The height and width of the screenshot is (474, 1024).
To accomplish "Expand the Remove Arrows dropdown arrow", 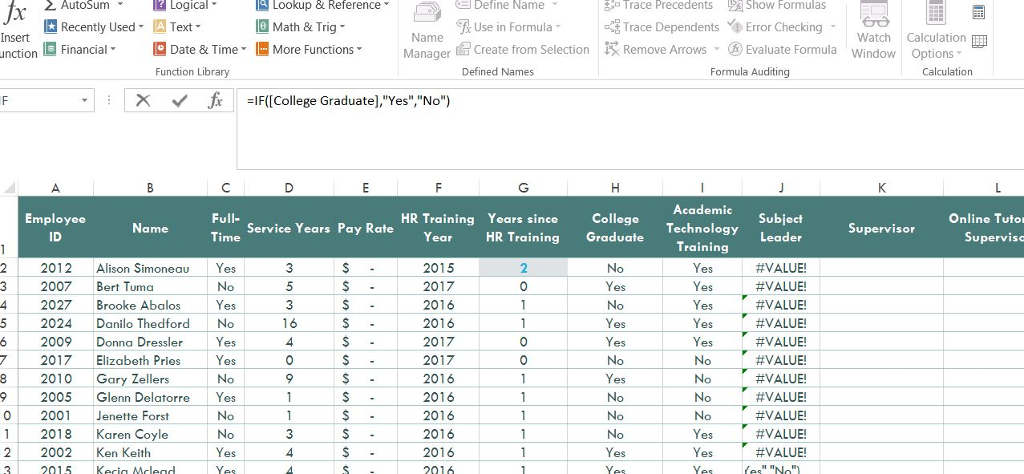I will (x=716, y=49).
